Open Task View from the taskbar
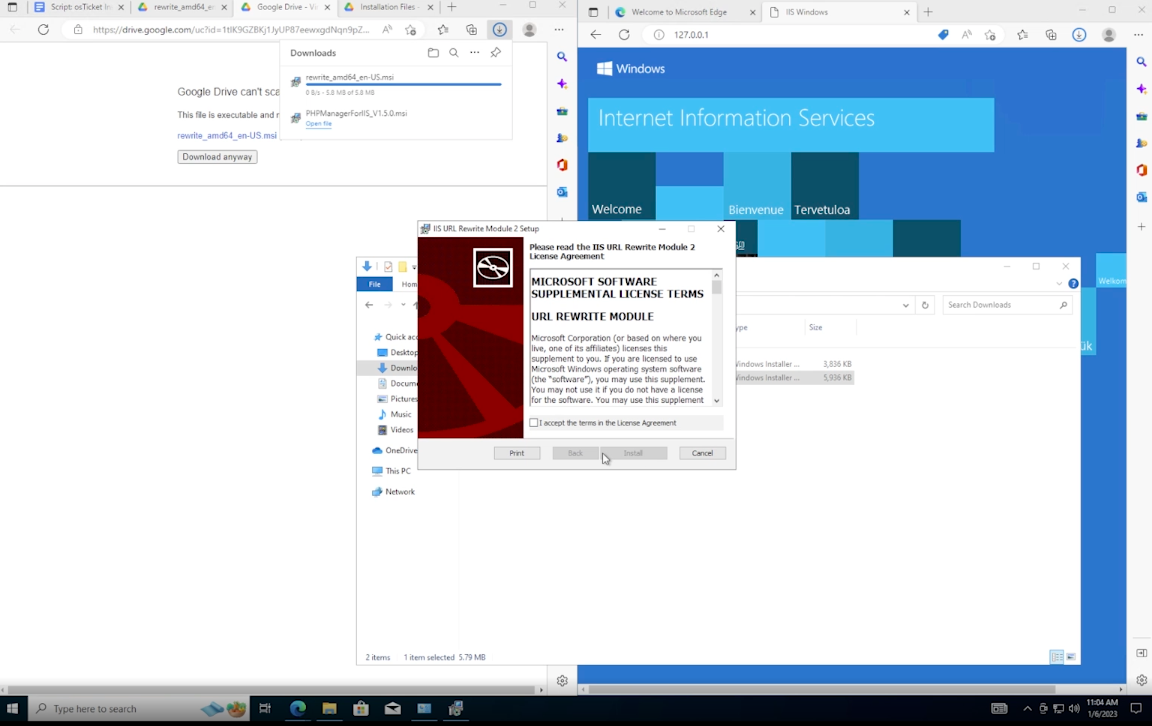The width and height of the screenshot is (1152, 726). coord(265,708)
